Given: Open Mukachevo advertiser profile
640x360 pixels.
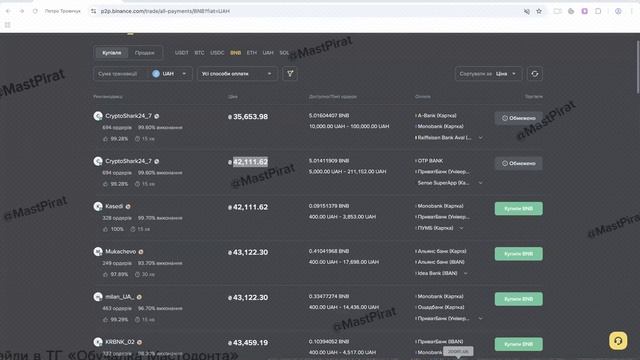Looking at the screenshot, I should 120,252.
